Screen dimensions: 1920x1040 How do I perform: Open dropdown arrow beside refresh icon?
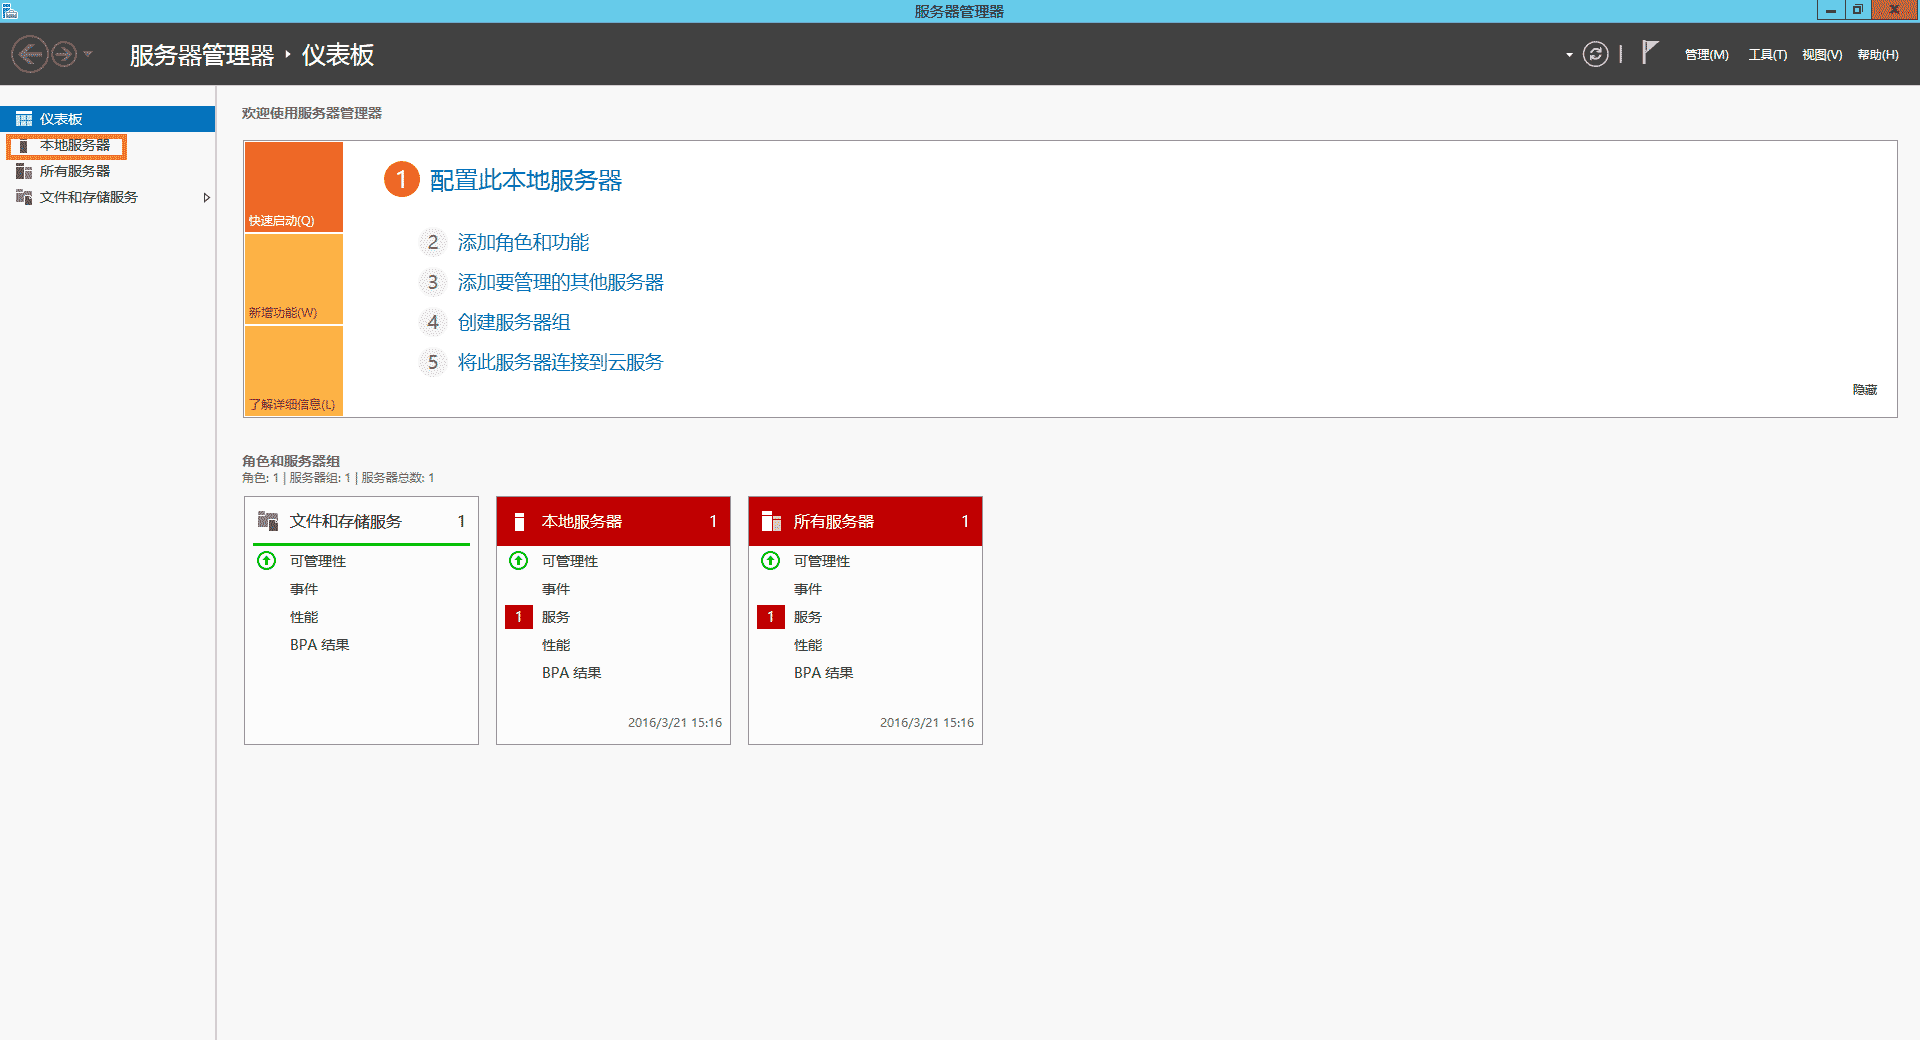point(1569,55)
